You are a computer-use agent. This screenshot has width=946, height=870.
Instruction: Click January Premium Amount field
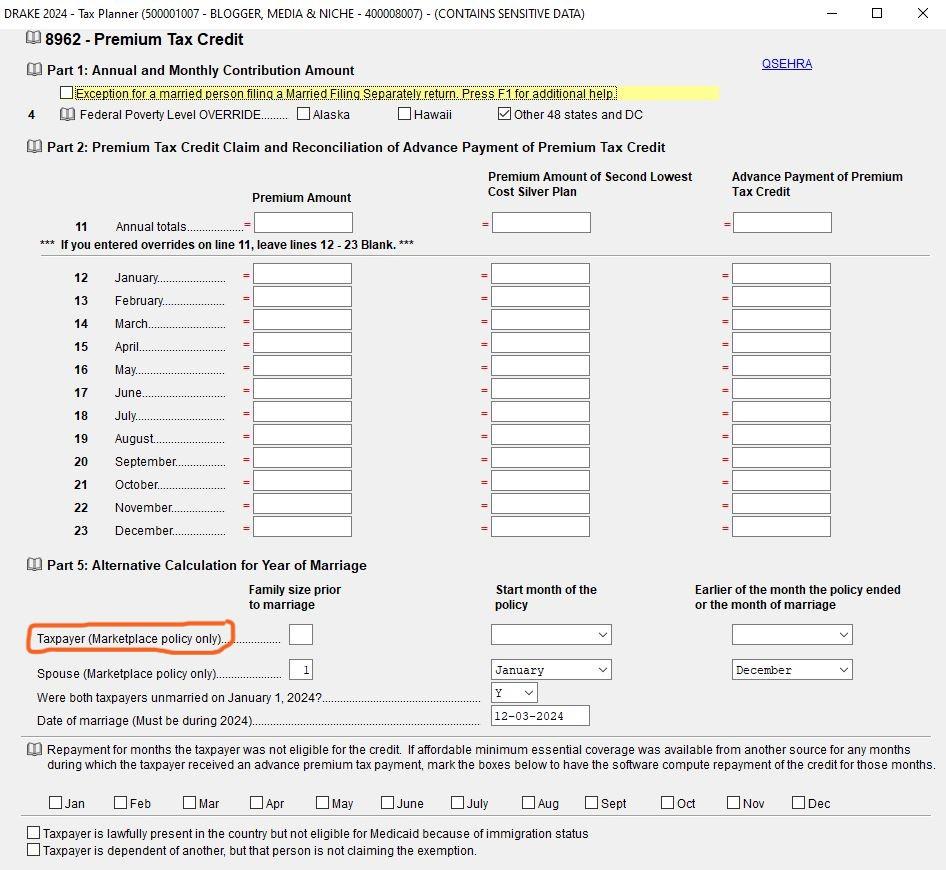[302, 273]
